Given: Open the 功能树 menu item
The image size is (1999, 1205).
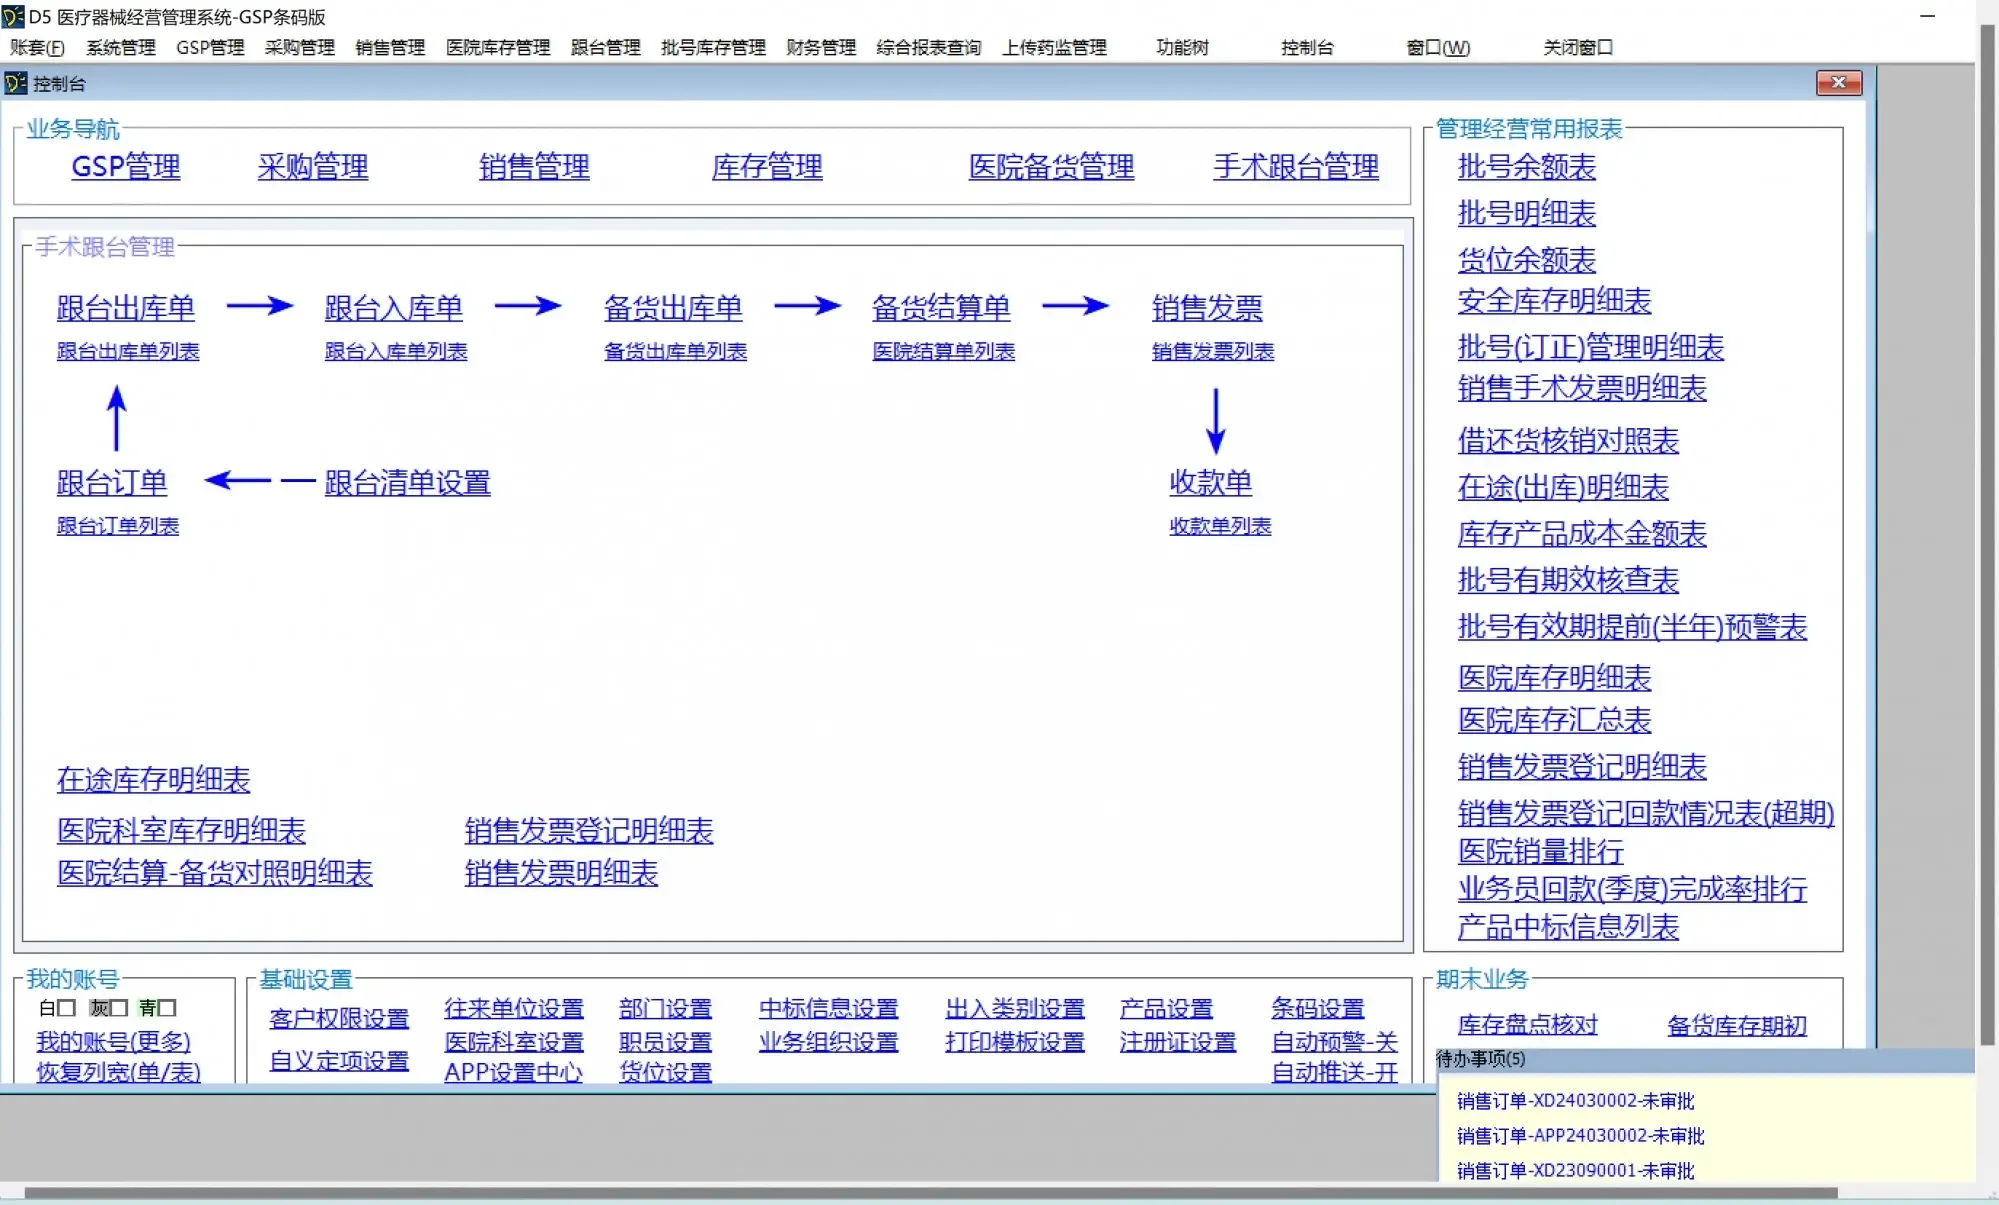Looking at the screenshot, I should (1182, 47).
